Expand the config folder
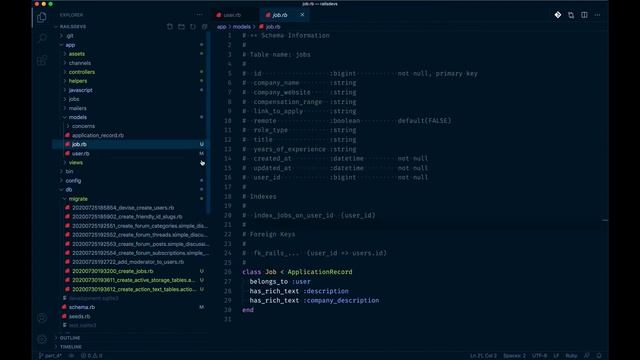The height and width of the screenshot is (360, 640). coord(73,180)
